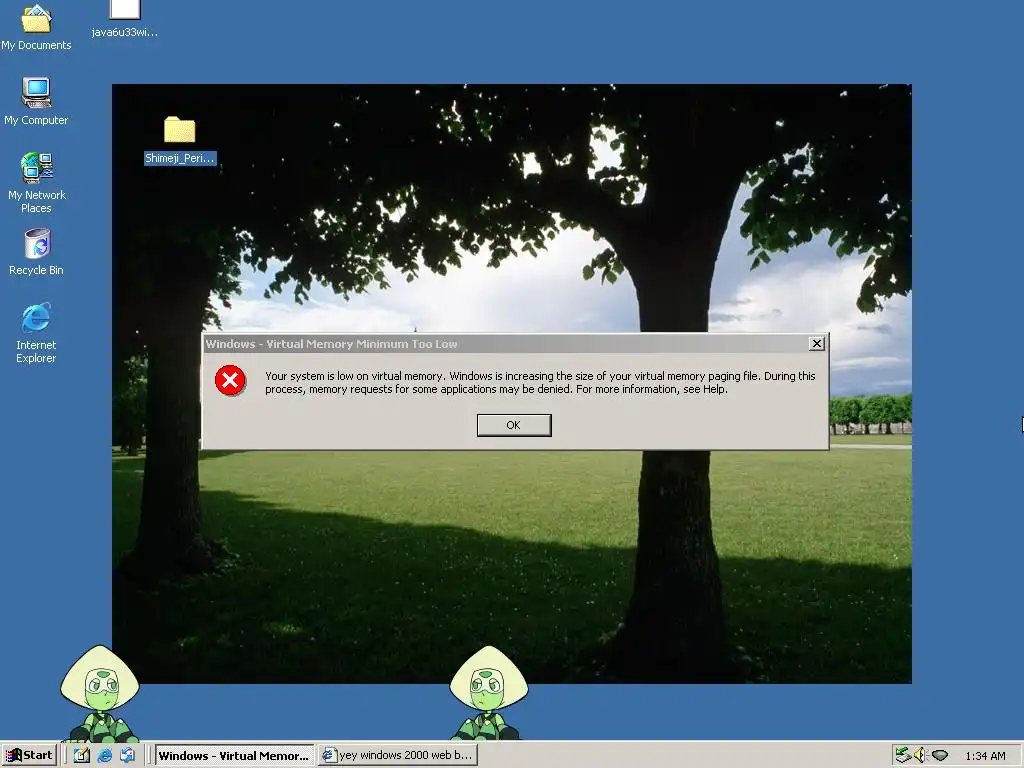
Task: Click the dialog title bar text
Action: click(x=331, y=344)
